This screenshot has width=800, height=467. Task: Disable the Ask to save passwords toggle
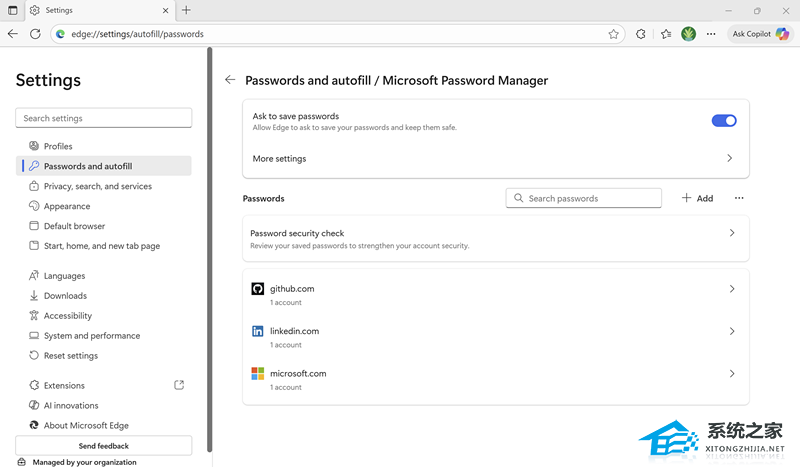[724, 121]
